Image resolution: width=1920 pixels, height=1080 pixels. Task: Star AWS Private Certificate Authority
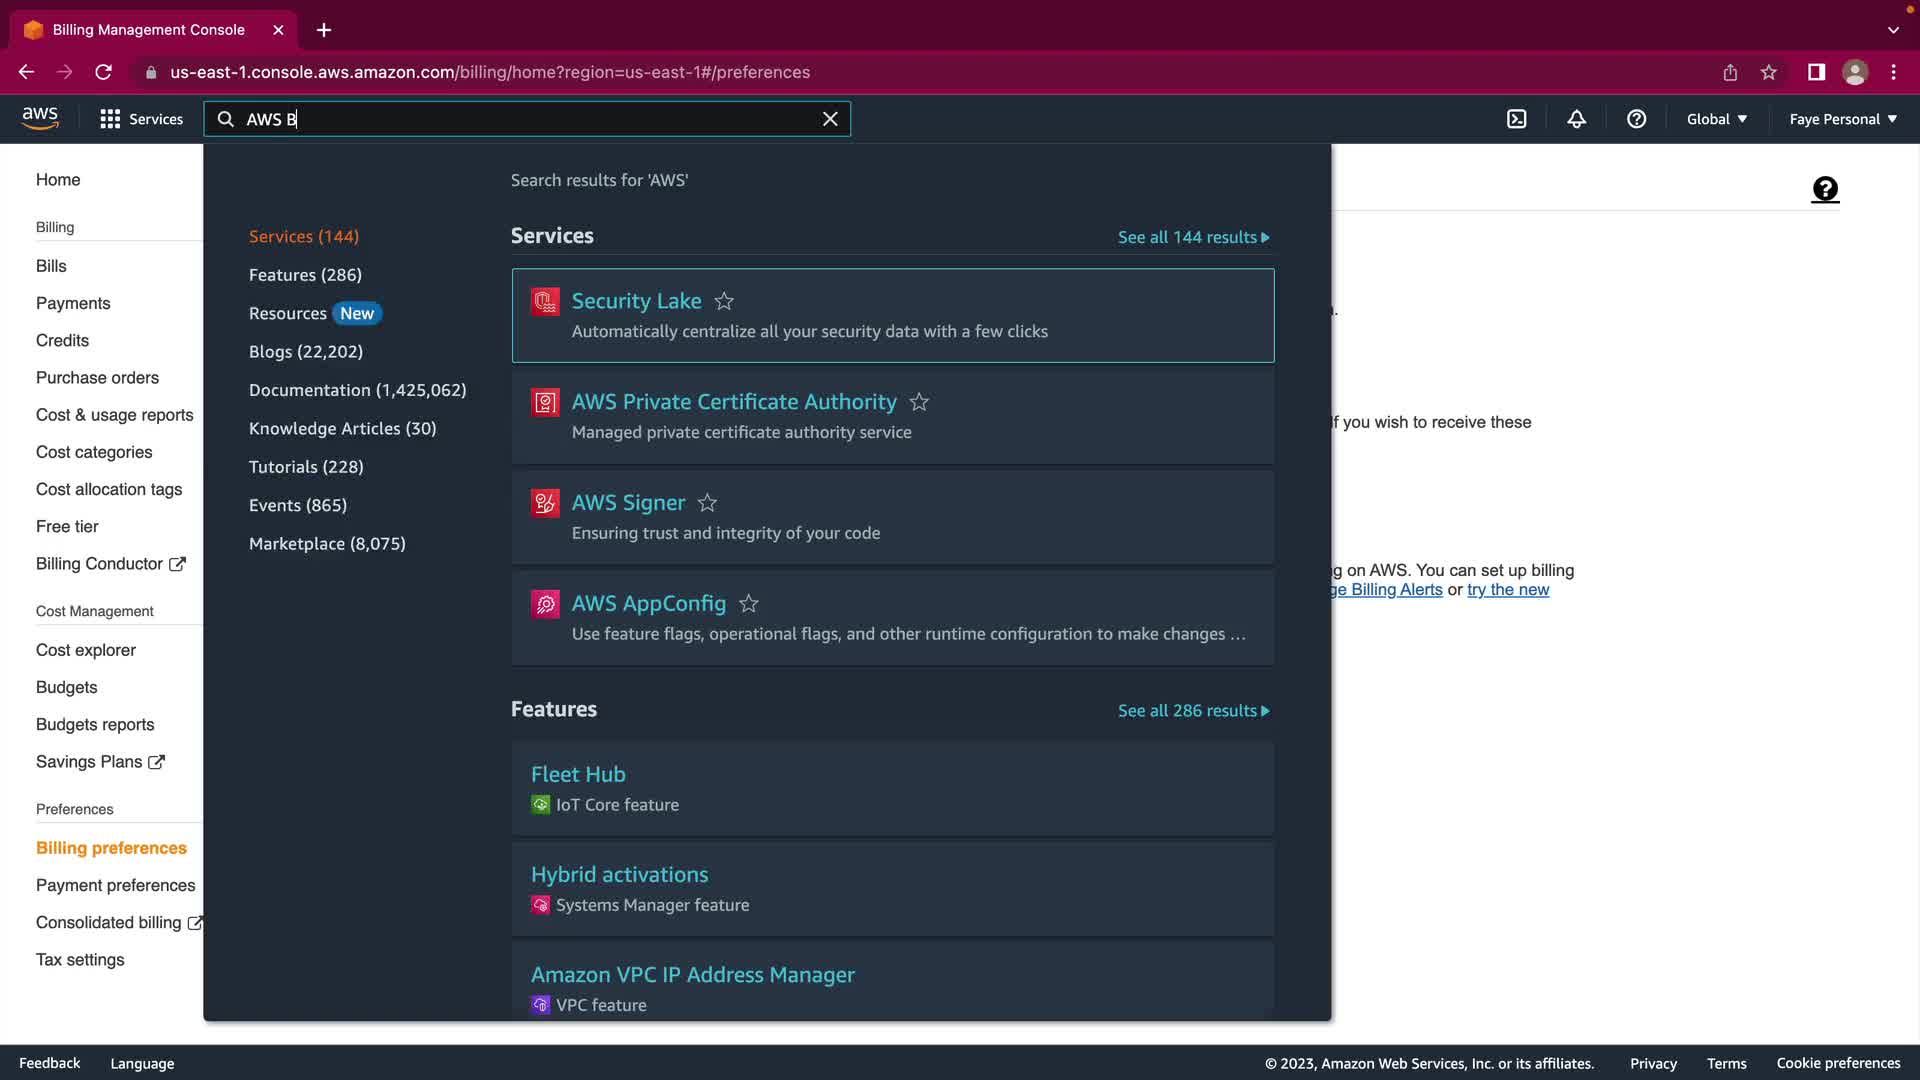(919, 402)
